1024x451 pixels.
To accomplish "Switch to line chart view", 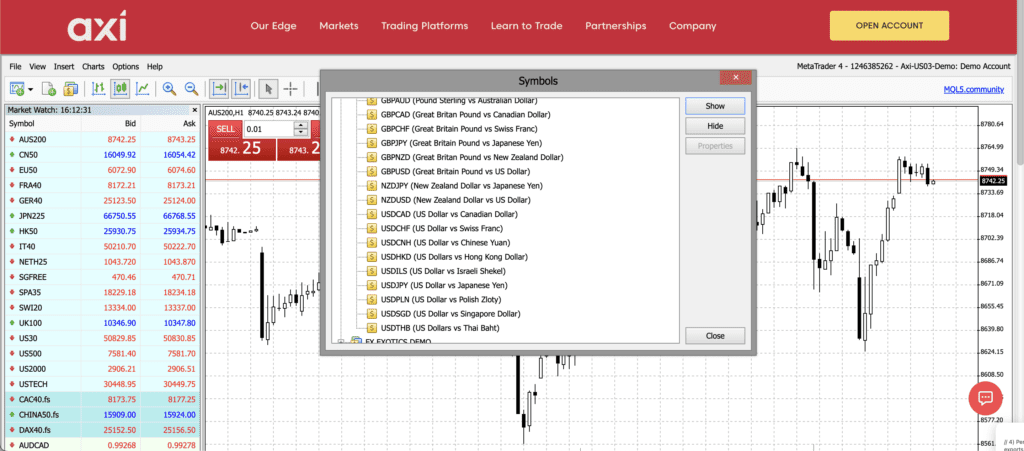I will point(143,88).
